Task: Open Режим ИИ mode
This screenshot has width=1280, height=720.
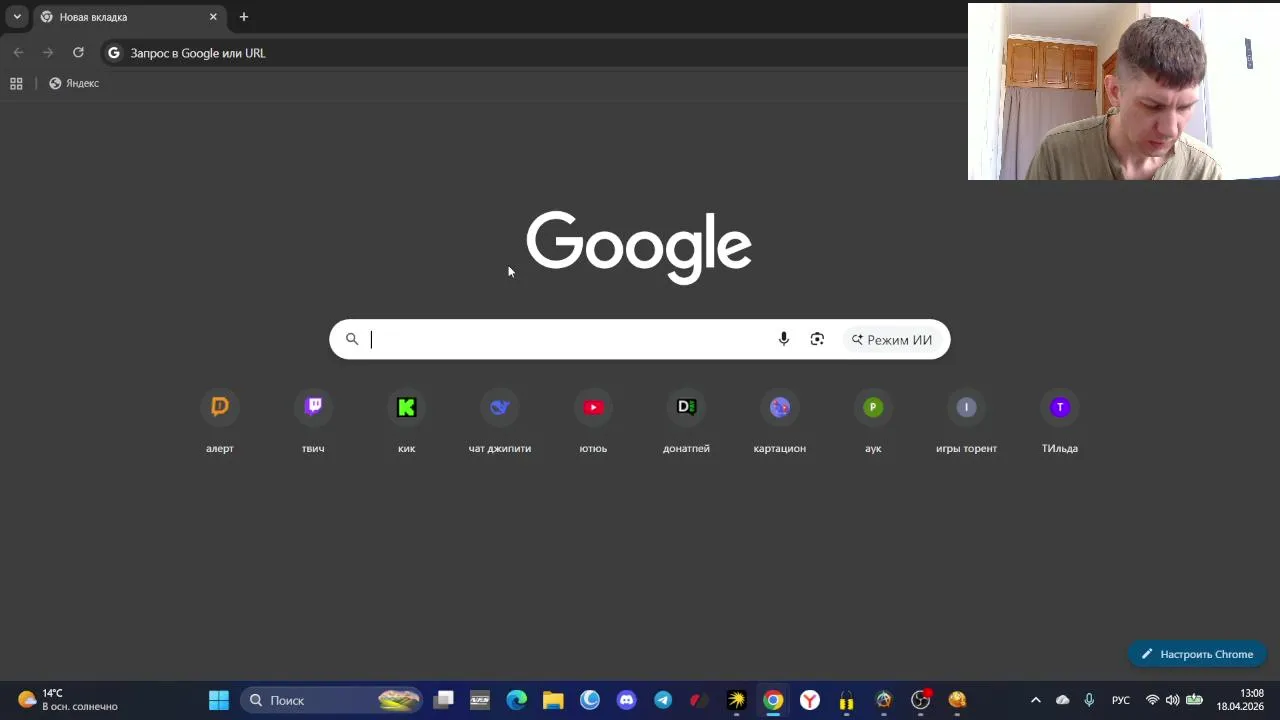Action: (x=891, y=340)
